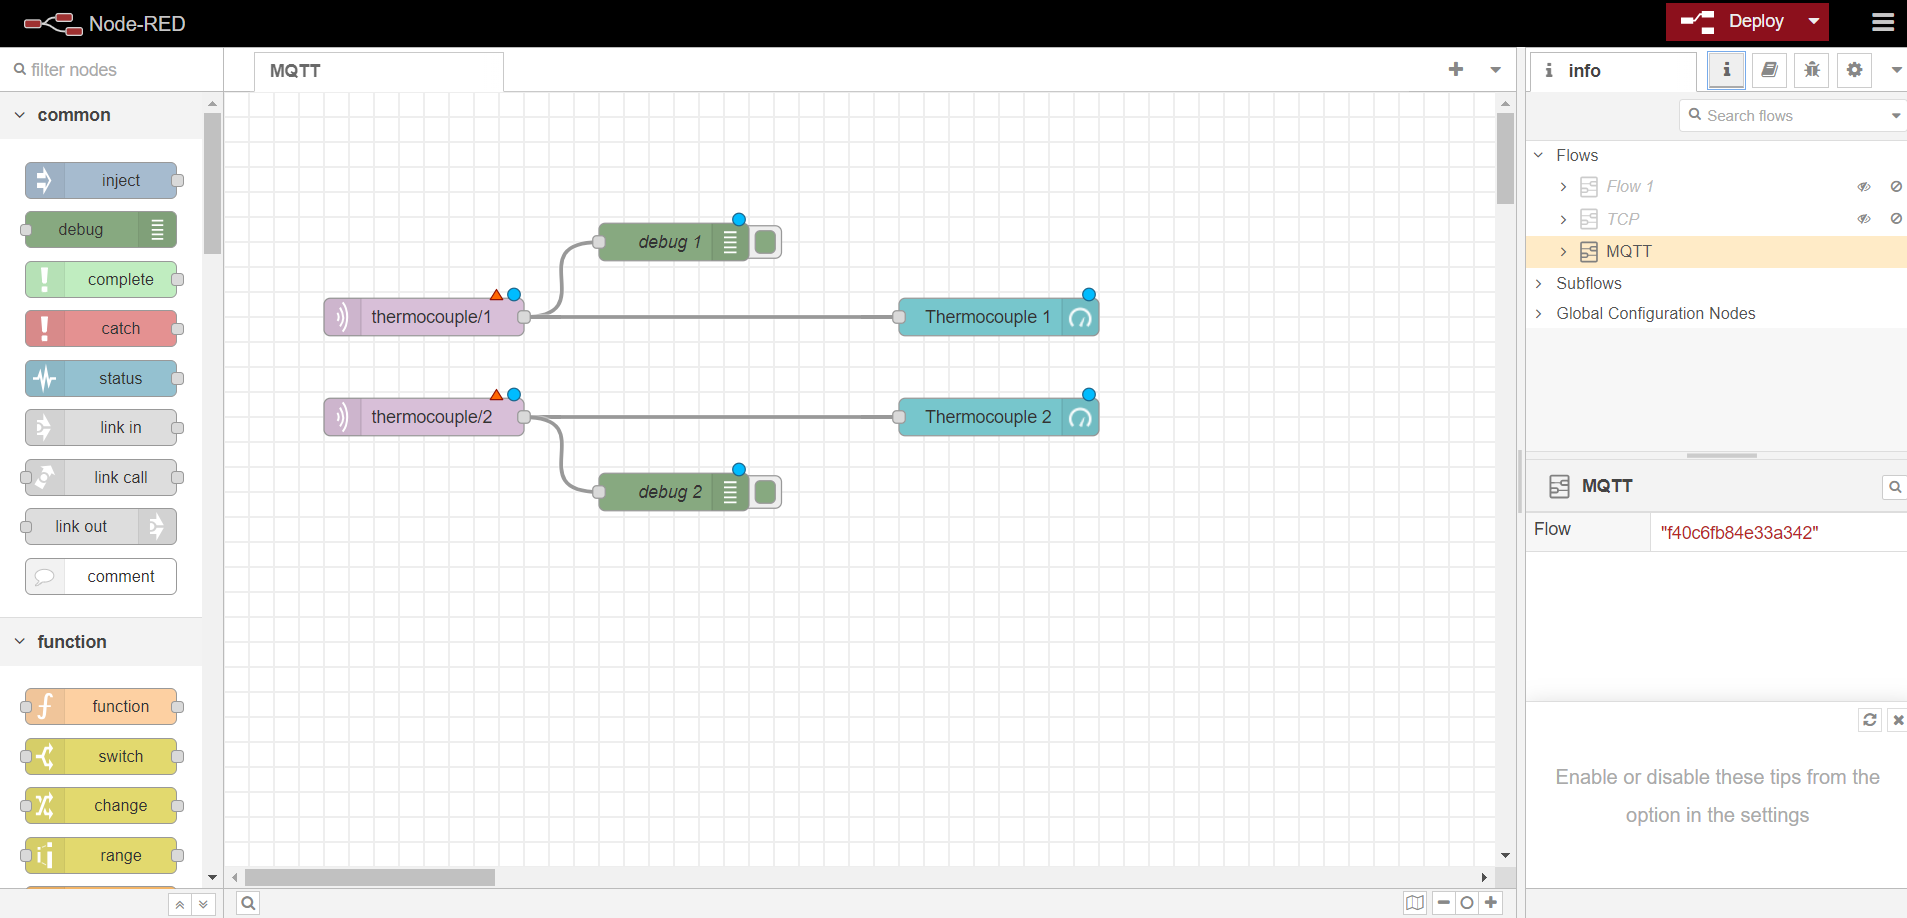The width and height of the screenshot is (1907, 918).
Task: Click the search icon in MQTT flow panel
Action: click(x=1895, y=487)
